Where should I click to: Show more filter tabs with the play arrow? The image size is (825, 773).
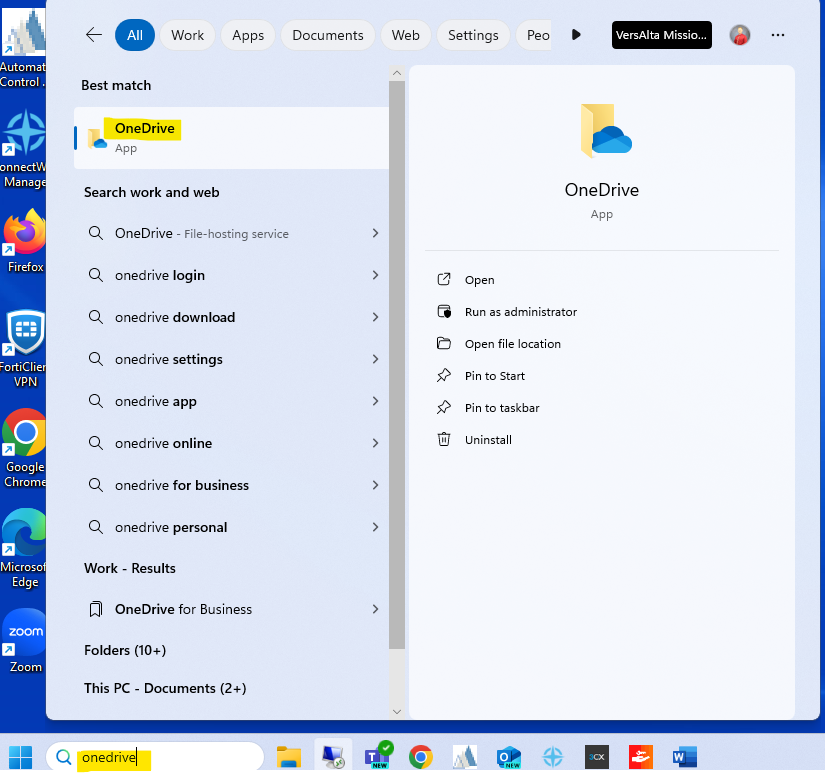(x=576, y=35)
